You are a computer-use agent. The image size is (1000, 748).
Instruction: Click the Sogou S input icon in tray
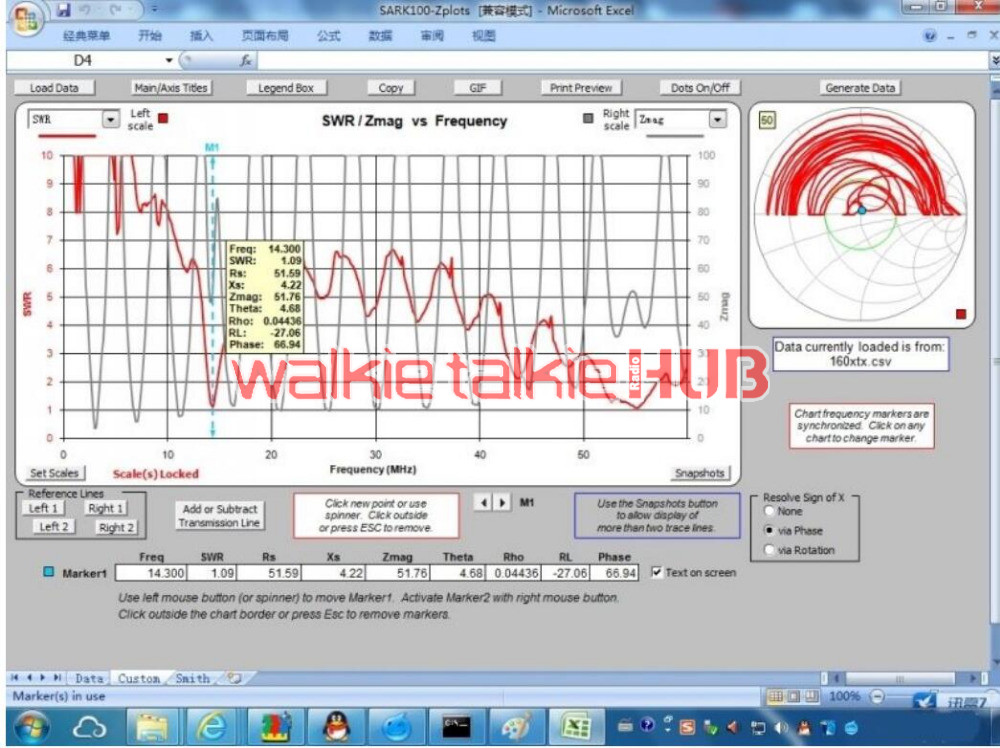(x=688, y=727)
